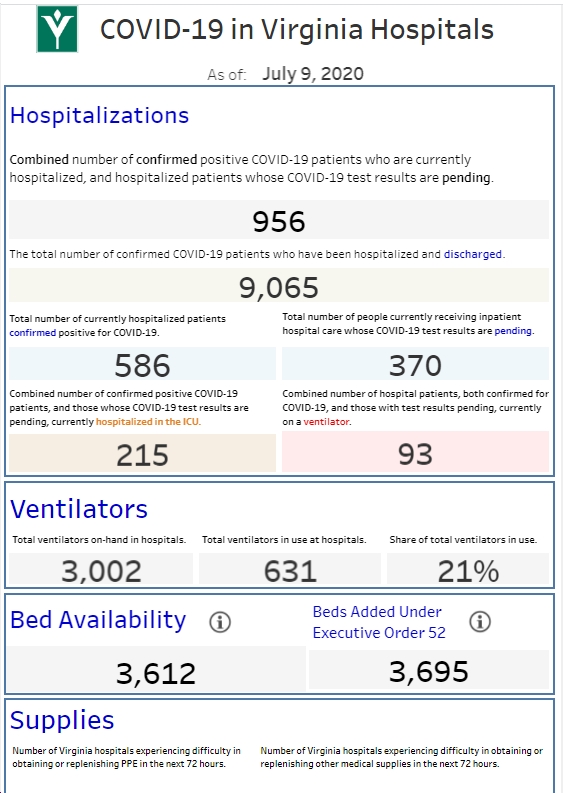Image resolution: width=563 pixels, height=793 pixels.
Task: Click the green VHHA logo icon
Action: coord(57,29)
